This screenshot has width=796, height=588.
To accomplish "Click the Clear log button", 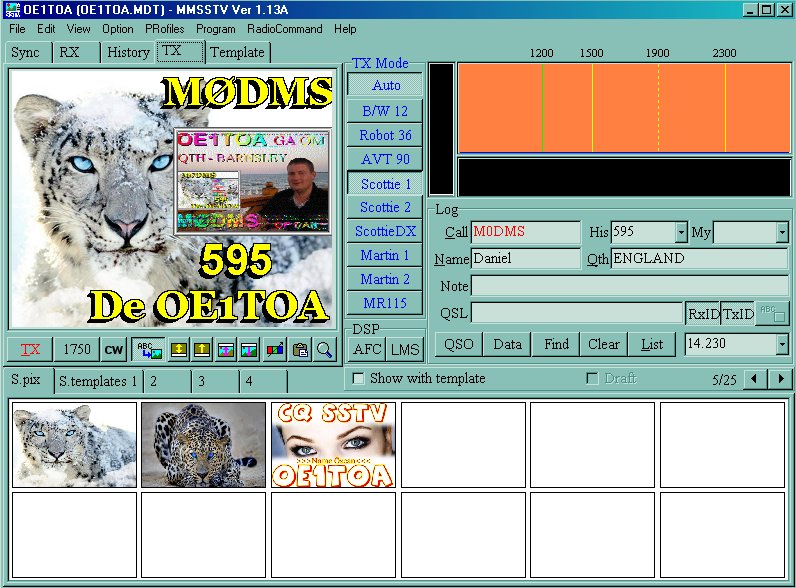I will pyautogui.click(x=603, y=345).
